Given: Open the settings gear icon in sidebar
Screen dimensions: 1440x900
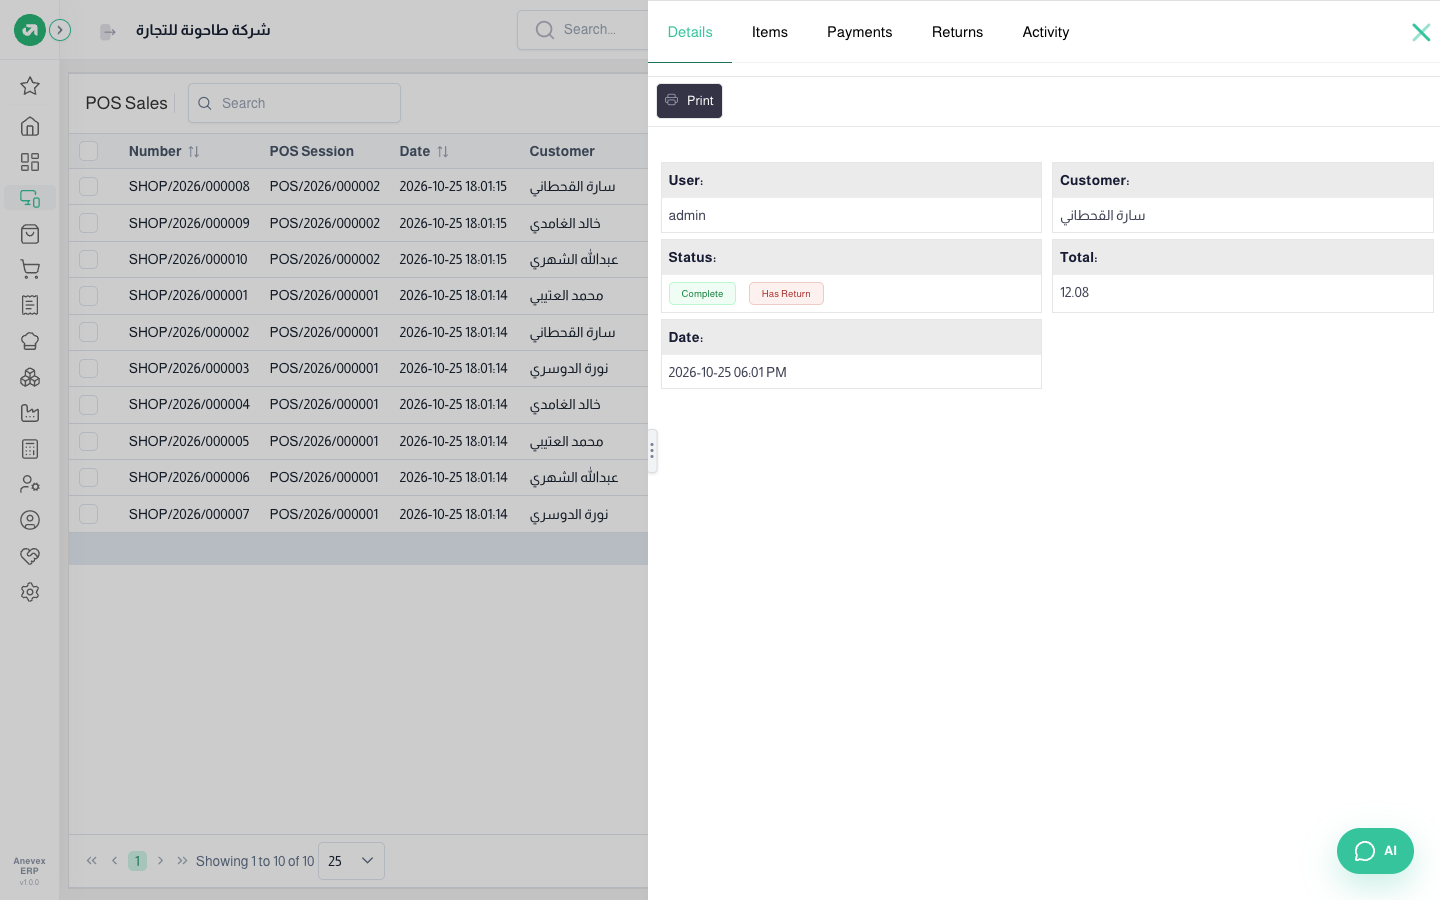Looking at the screenshot, I should click(x=30, y=592).
